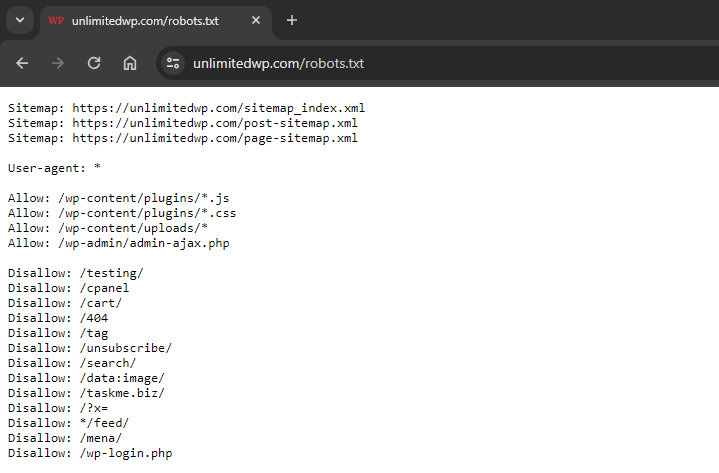Click the greyed forward arrow

coord(58,63)
